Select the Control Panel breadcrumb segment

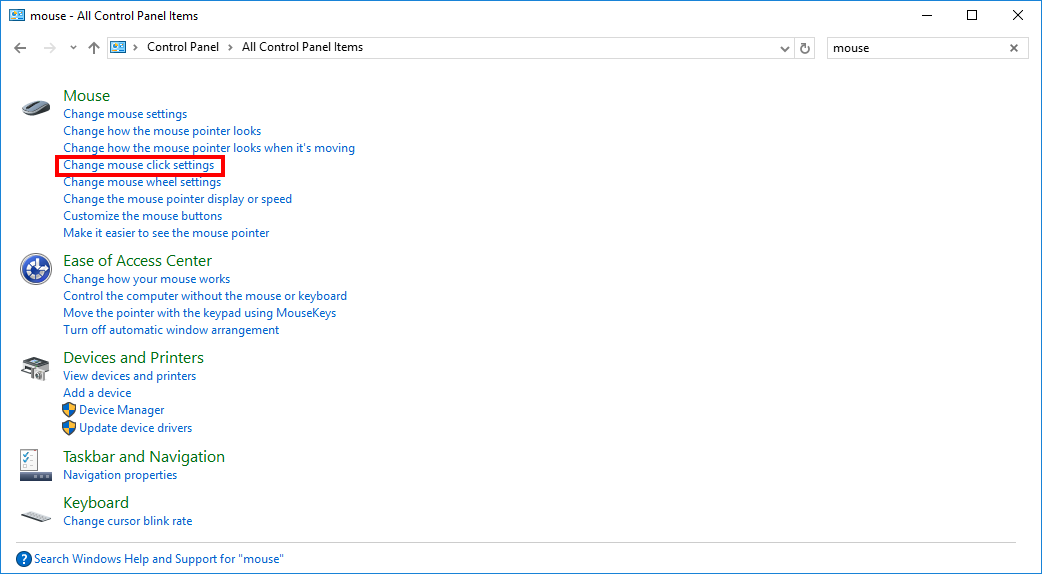coord(184,47)
